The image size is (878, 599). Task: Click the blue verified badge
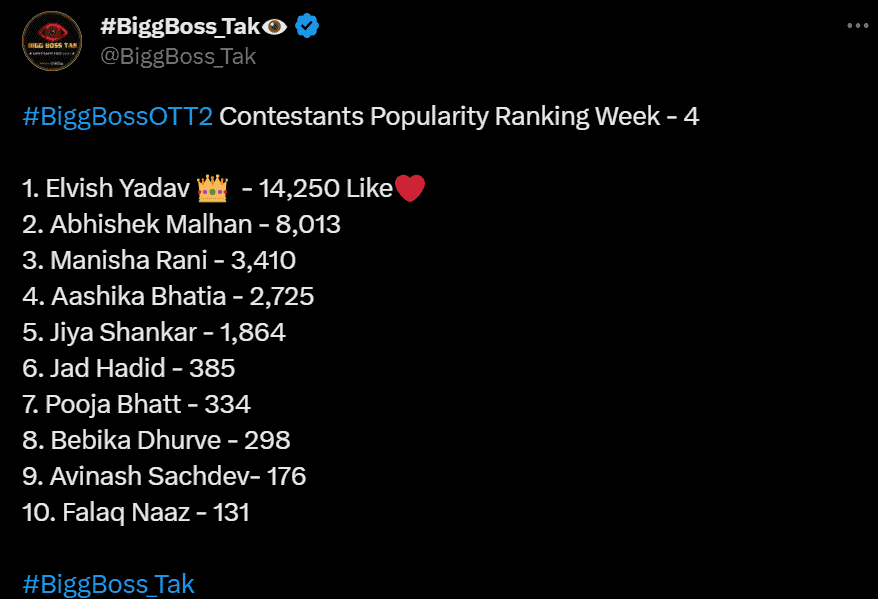(307, 27)
